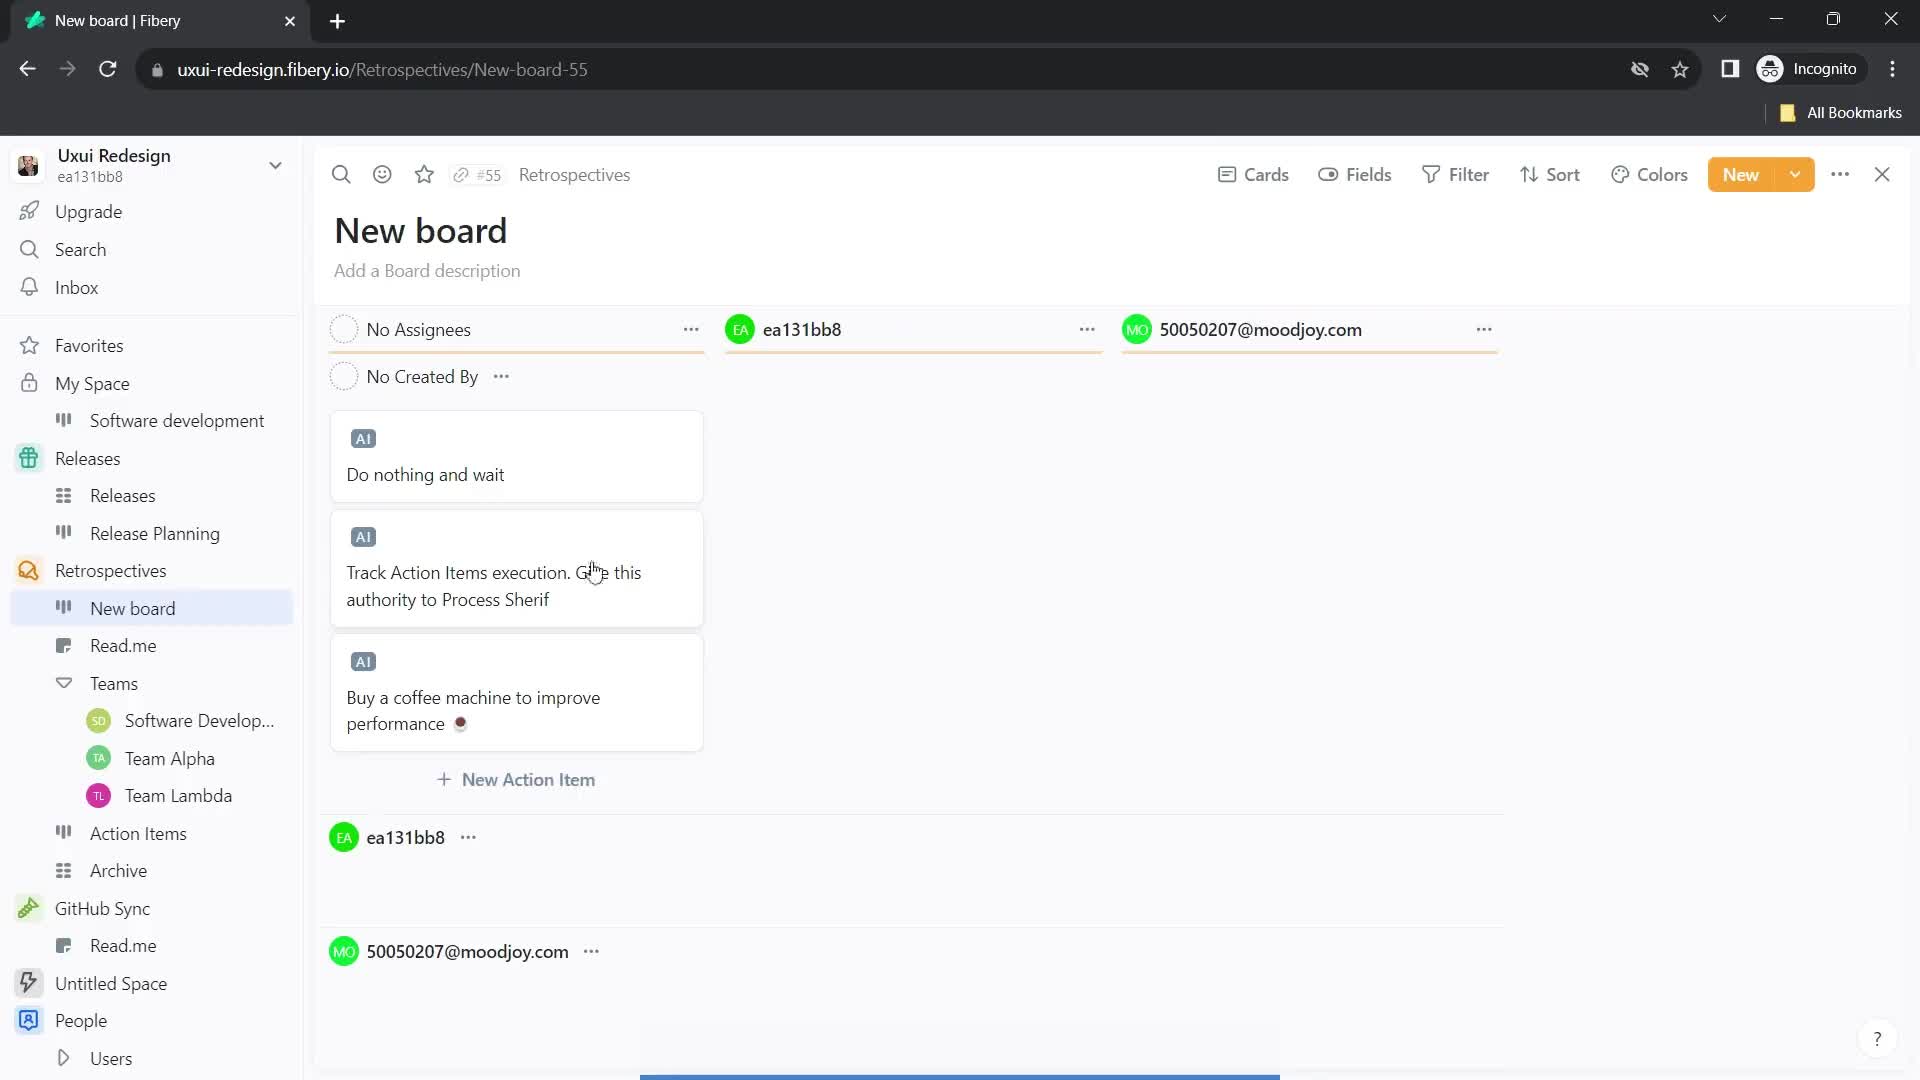The height and width of the screenshot is (1080, 1920).
Task: Expand the ea131bb8 column options
Action: coord(1088,330)
